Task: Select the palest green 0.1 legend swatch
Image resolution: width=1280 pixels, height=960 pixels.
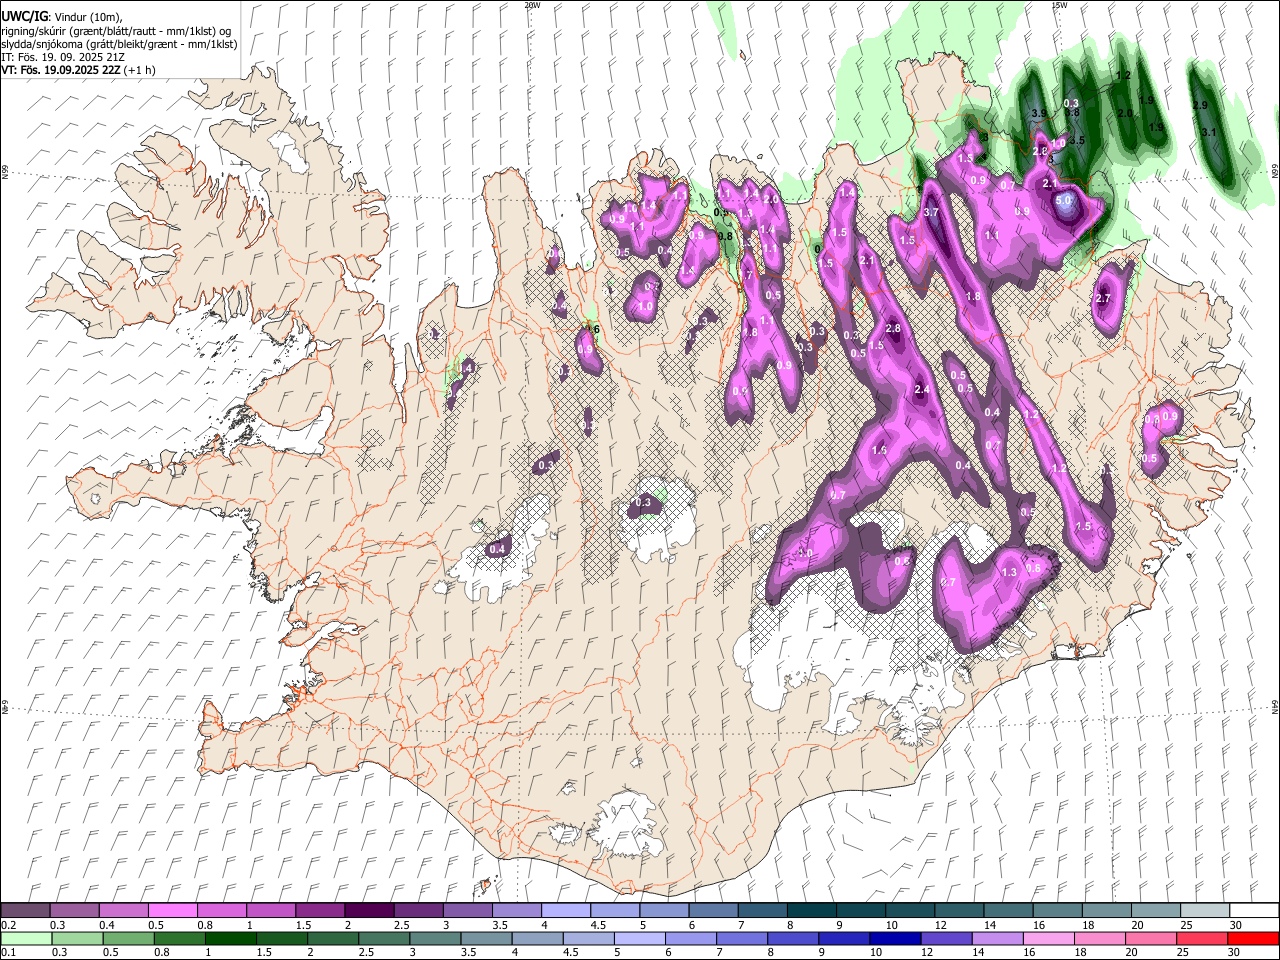Action: click(26, 938)
